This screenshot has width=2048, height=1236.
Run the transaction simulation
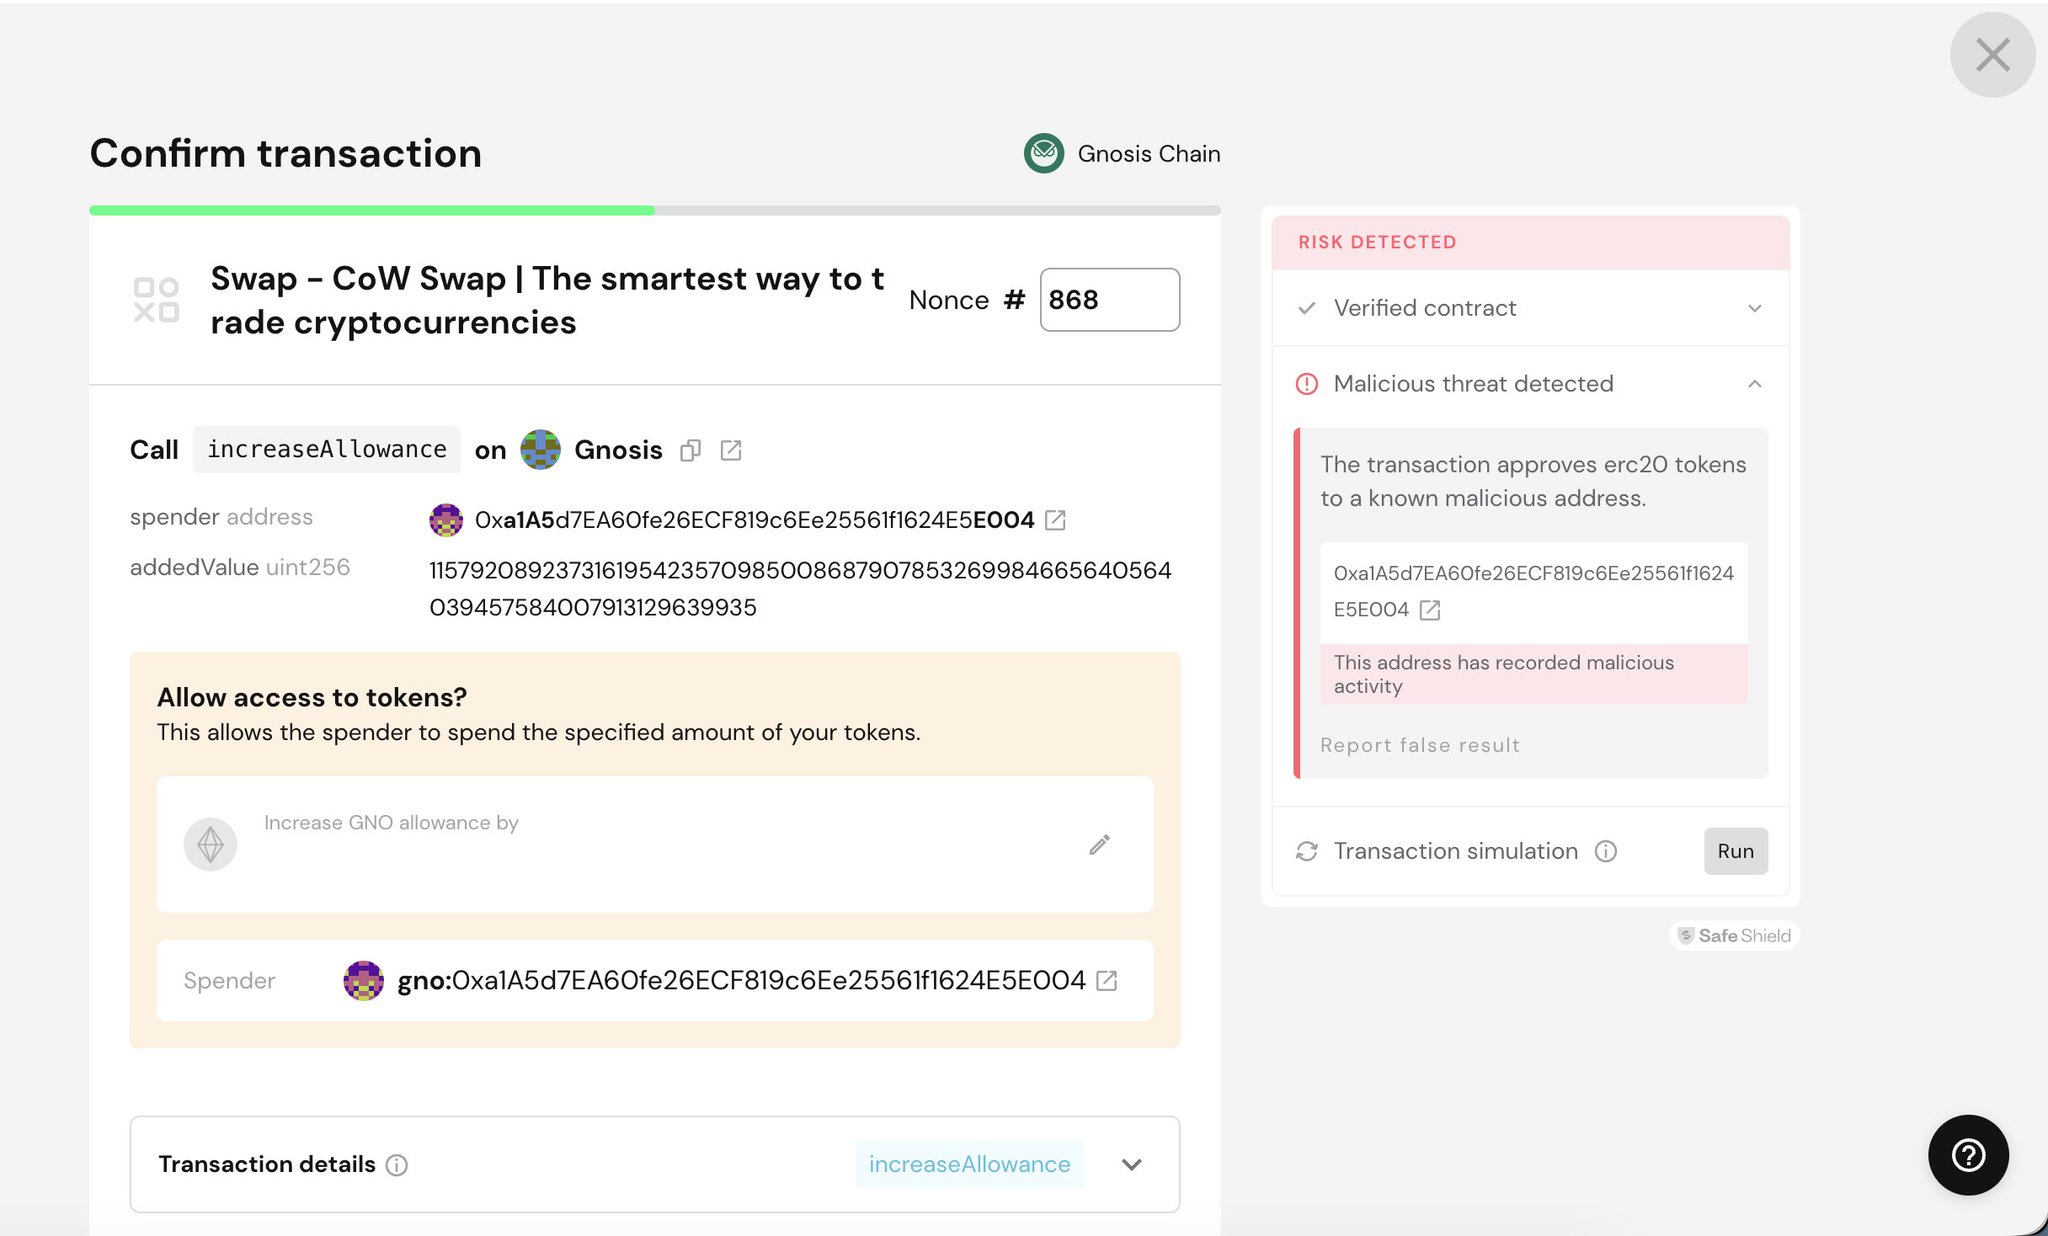(x=1736, y=851)
